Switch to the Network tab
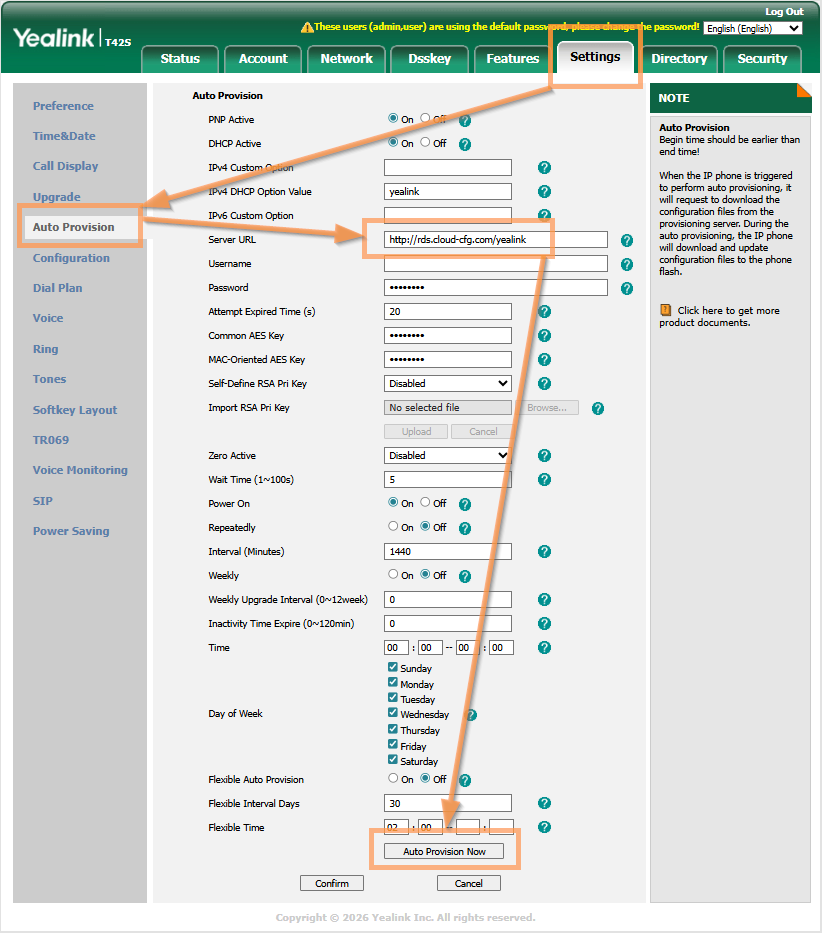Screen dimensions: 822x933 346,59
